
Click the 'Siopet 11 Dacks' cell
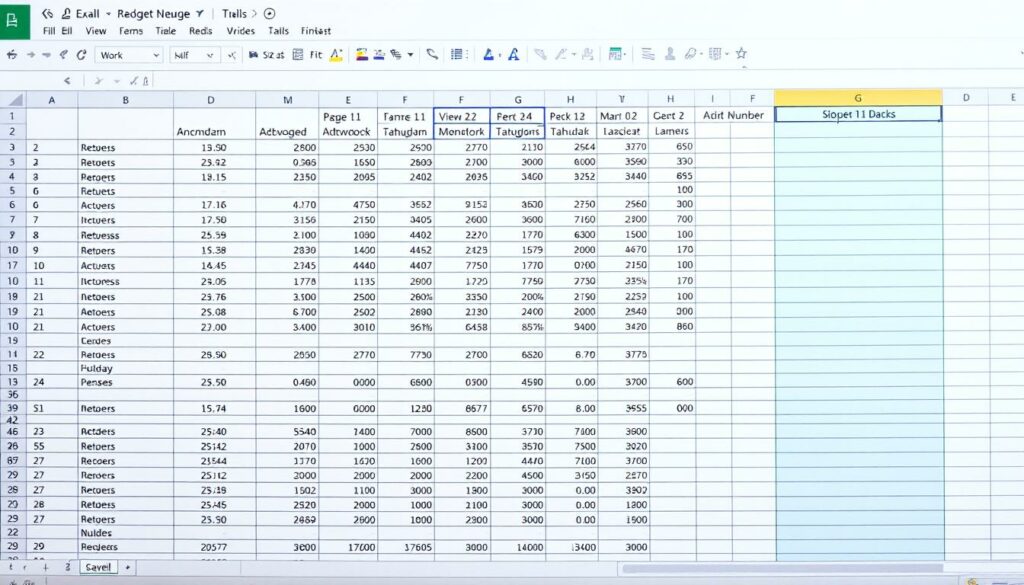[858, 114]
